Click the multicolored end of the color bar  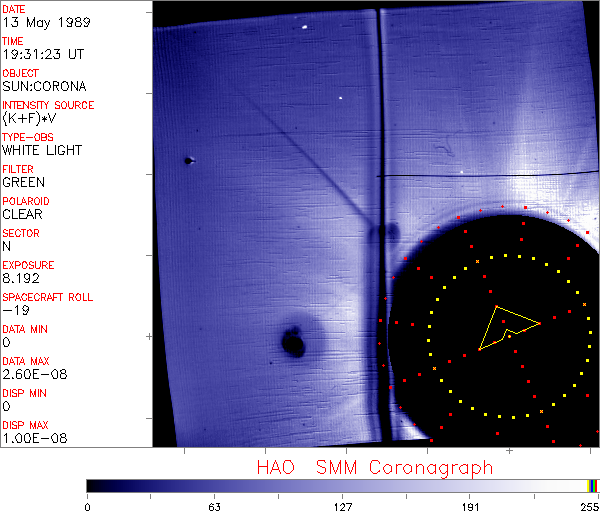[594, 485]
